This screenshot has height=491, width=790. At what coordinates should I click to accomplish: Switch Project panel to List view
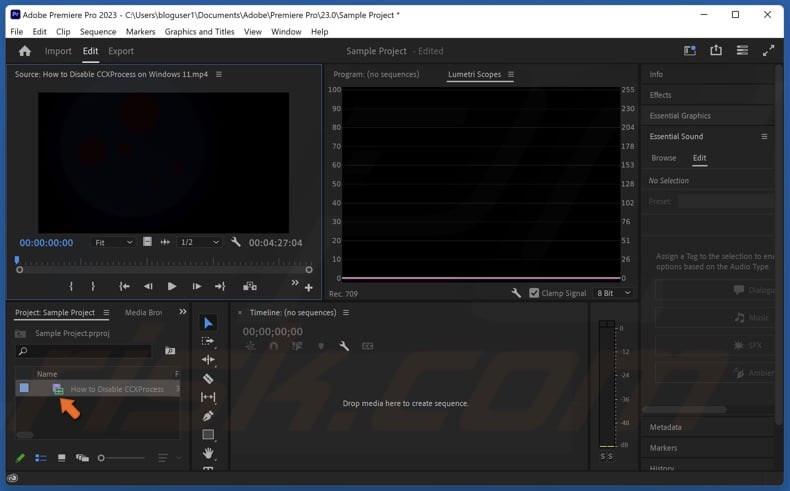[x=41, y=458]
